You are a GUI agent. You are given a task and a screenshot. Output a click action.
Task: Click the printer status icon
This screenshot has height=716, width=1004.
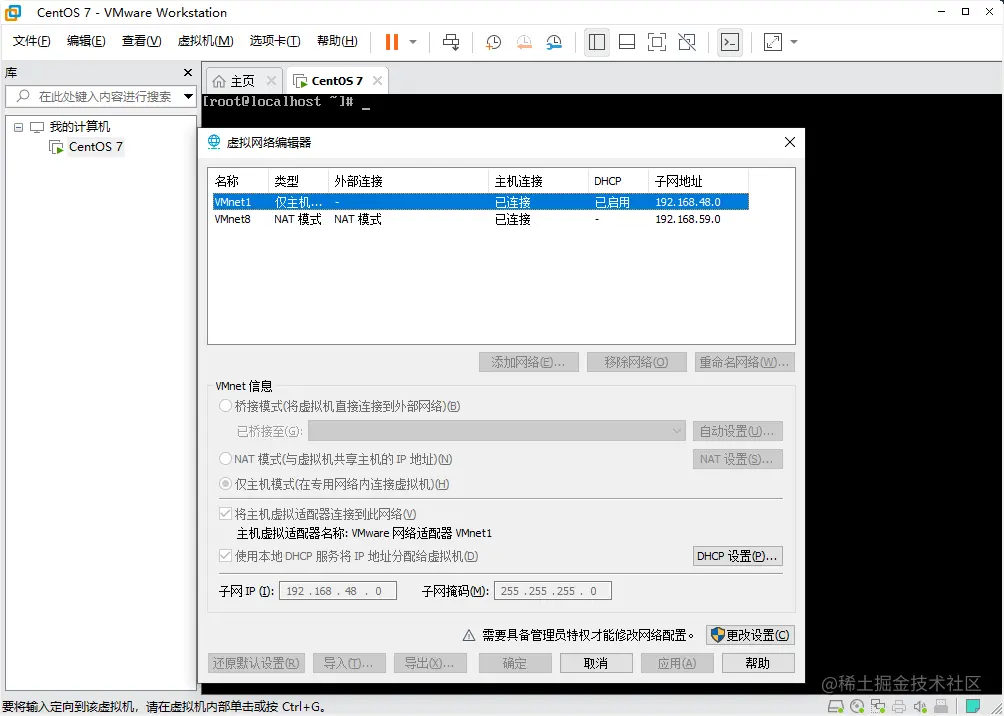899,707
